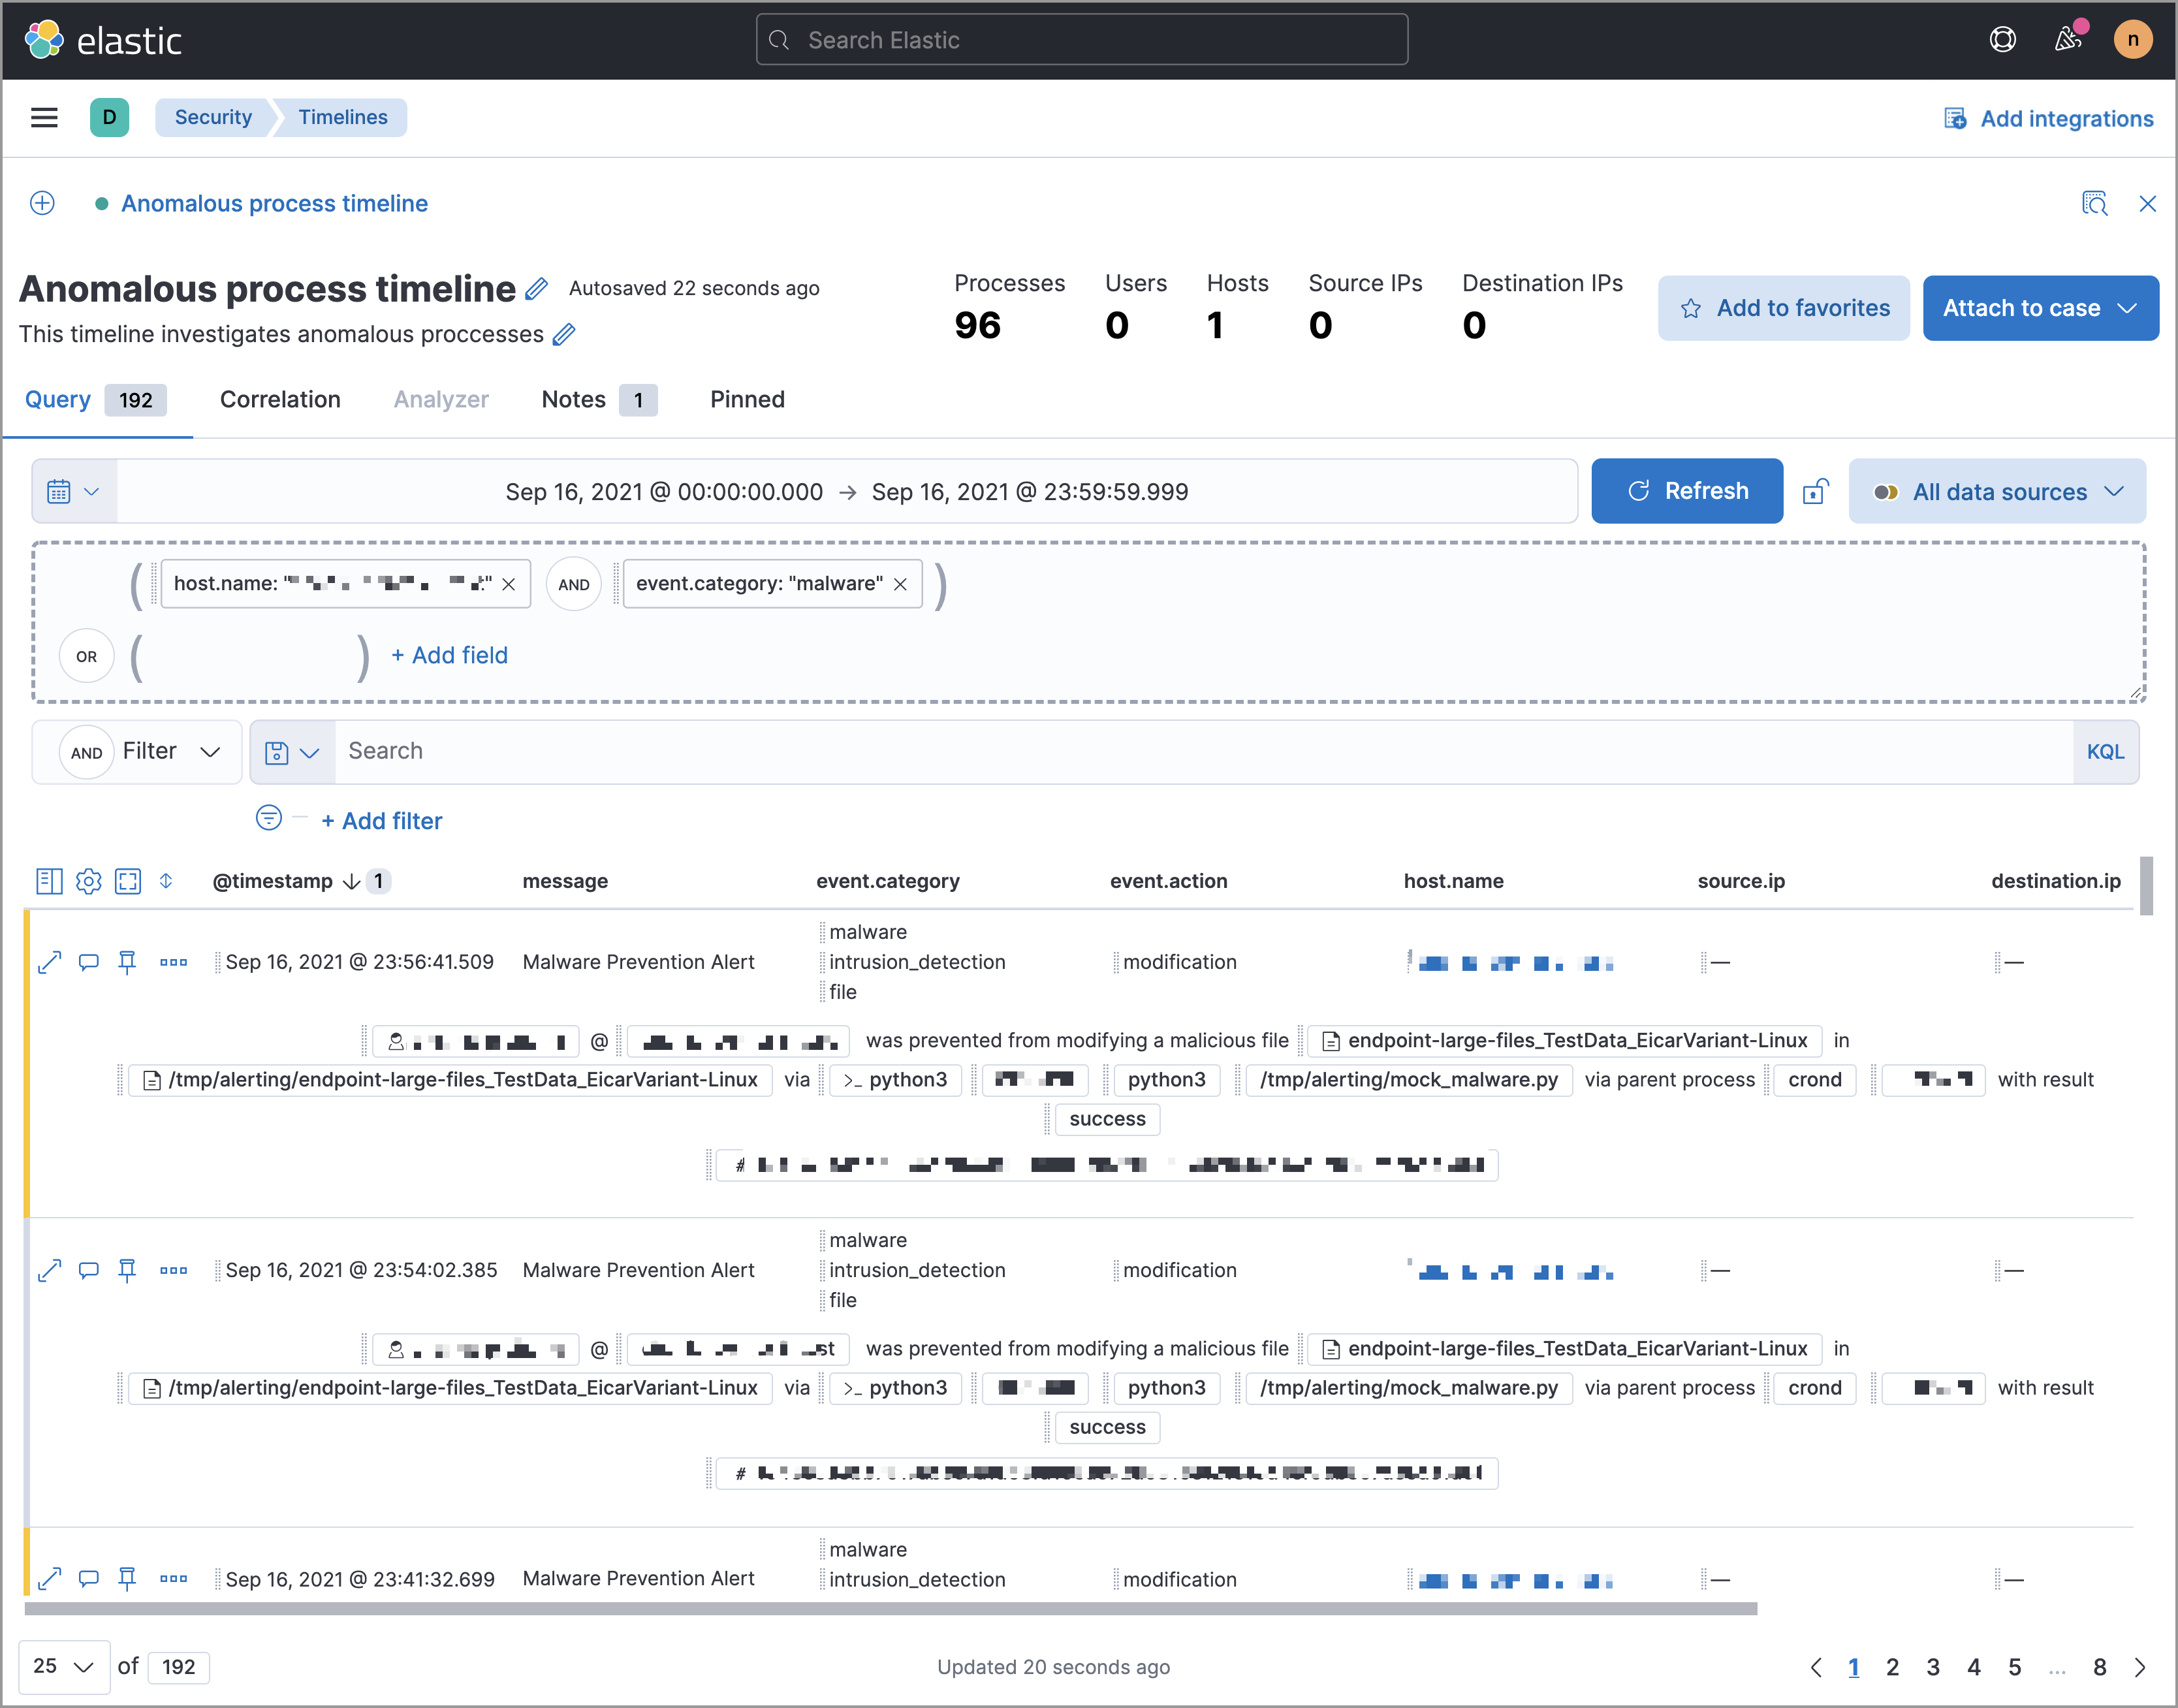Open event renderer settings via the gear icon
The height and width of the screenshot is (1708, 2178).
point(89,881)
